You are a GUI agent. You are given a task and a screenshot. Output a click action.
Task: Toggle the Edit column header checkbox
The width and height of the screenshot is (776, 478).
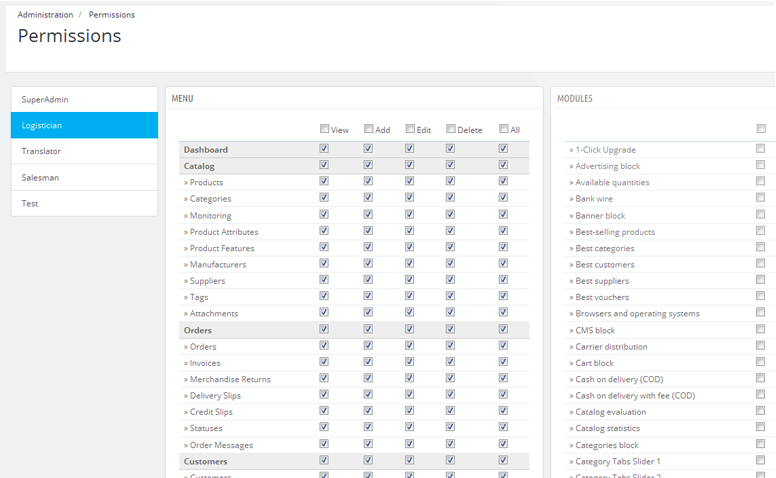(x=410, y=129)
